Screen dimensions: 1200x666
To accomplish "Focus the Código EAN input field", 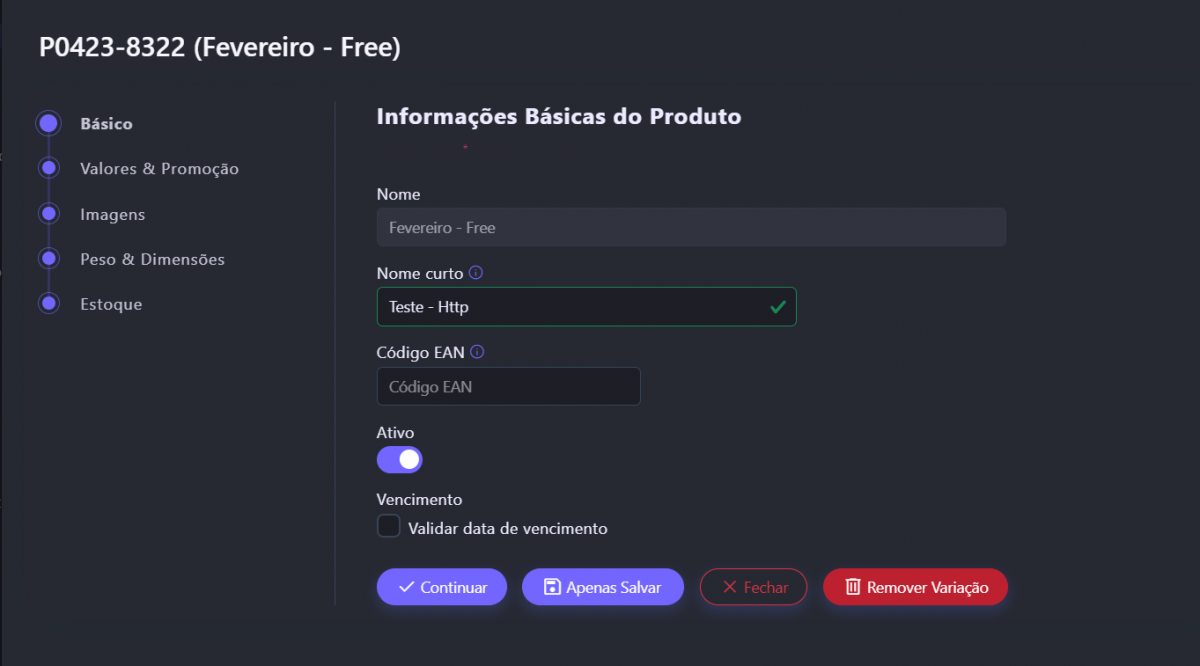I will [x=508, y=386].
